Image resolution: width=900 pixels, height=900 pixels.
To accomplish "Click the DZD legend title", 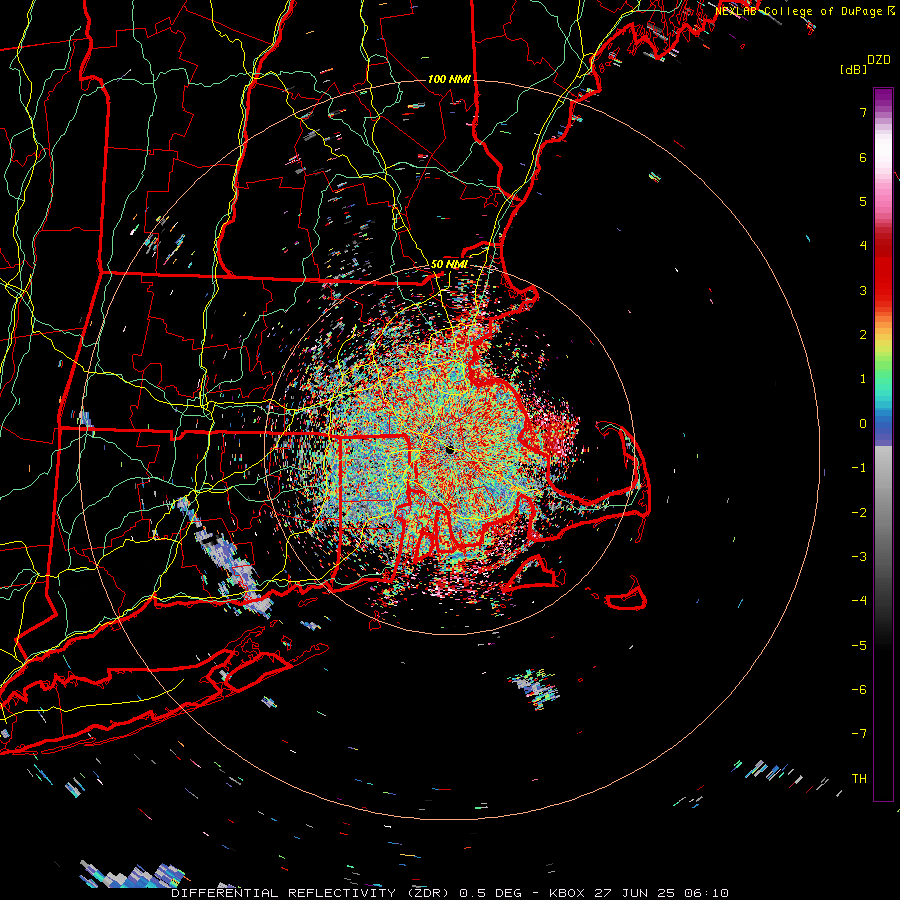I will pyautogui.click(x=878, y=60).
